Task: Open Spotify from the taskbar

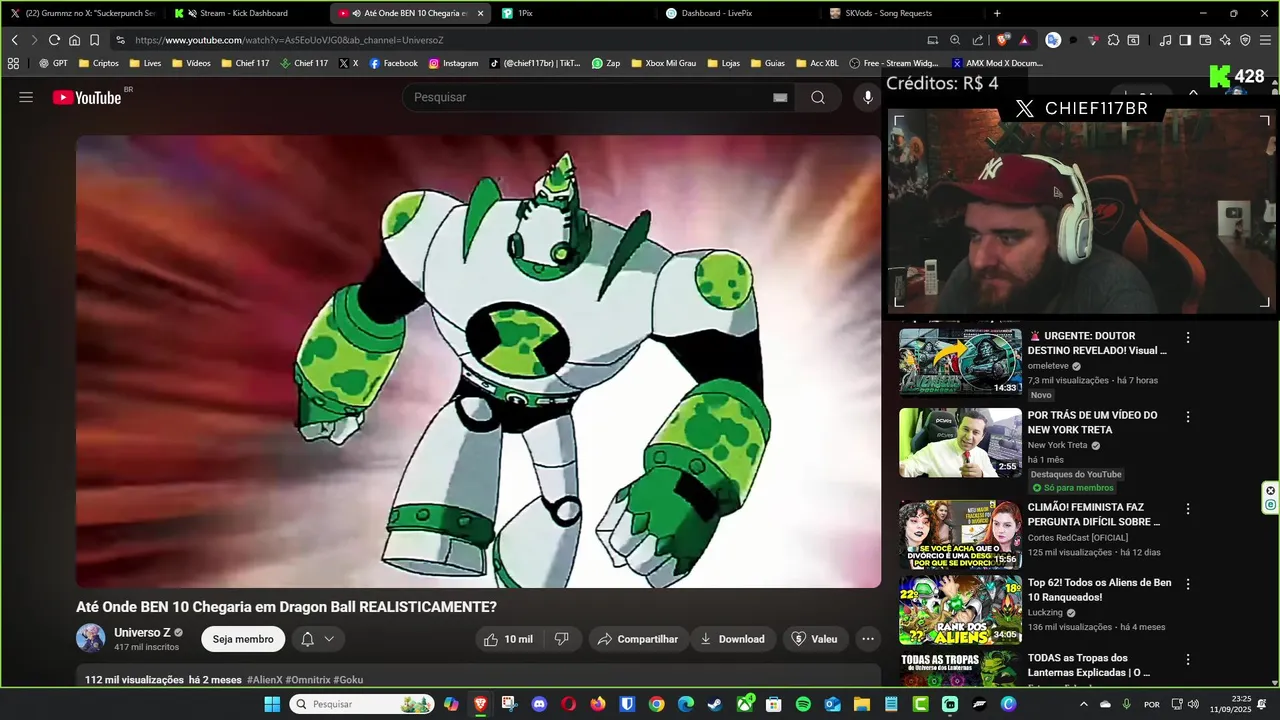Action: pos(803,704)
